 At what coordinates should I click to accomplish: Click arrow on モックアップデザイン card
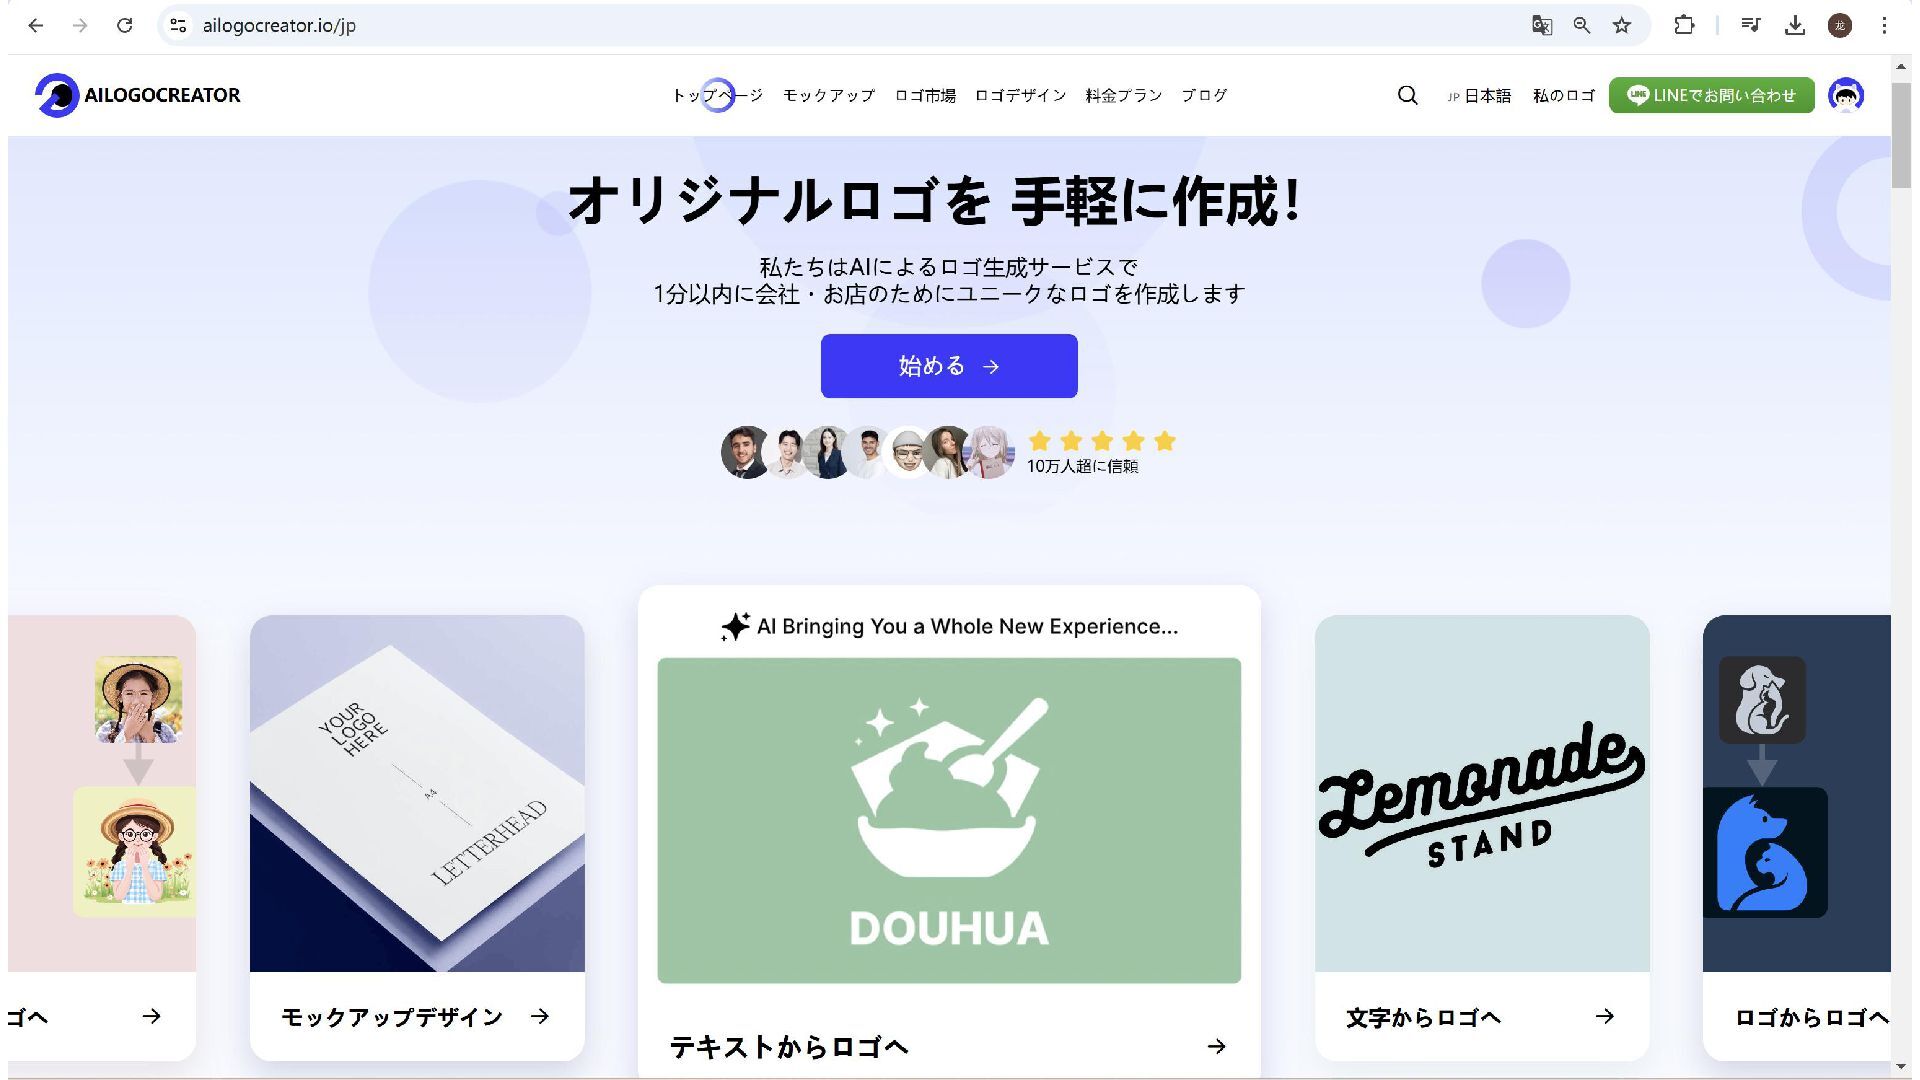click(540, 1016)
